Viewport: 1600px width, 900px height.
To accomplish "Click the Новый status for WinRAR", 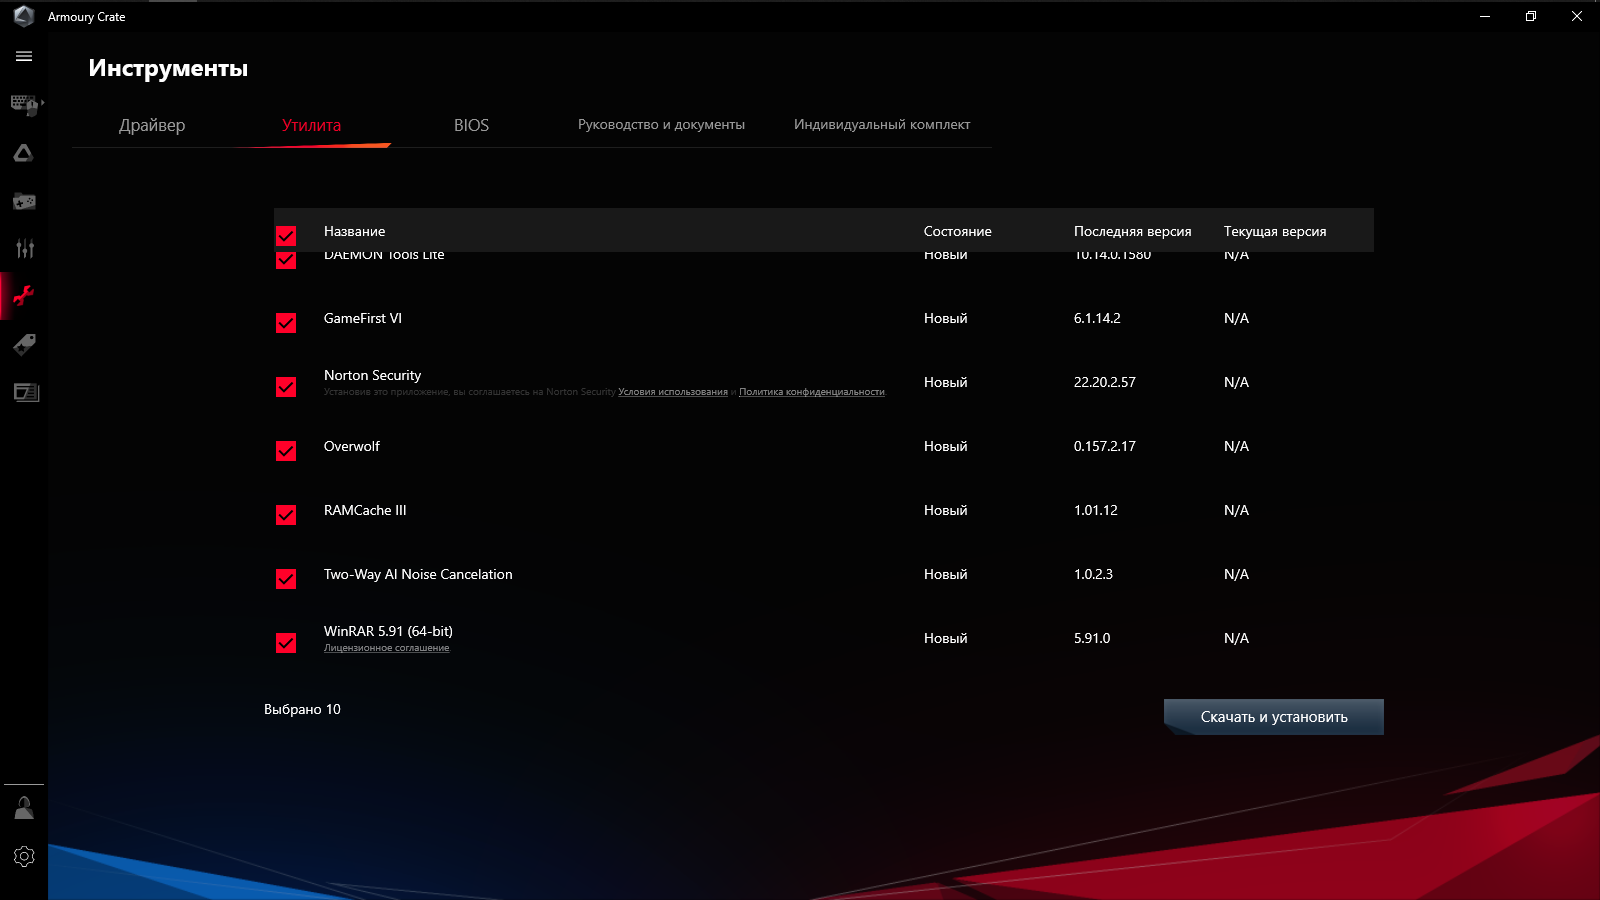I will coord(946,638).
